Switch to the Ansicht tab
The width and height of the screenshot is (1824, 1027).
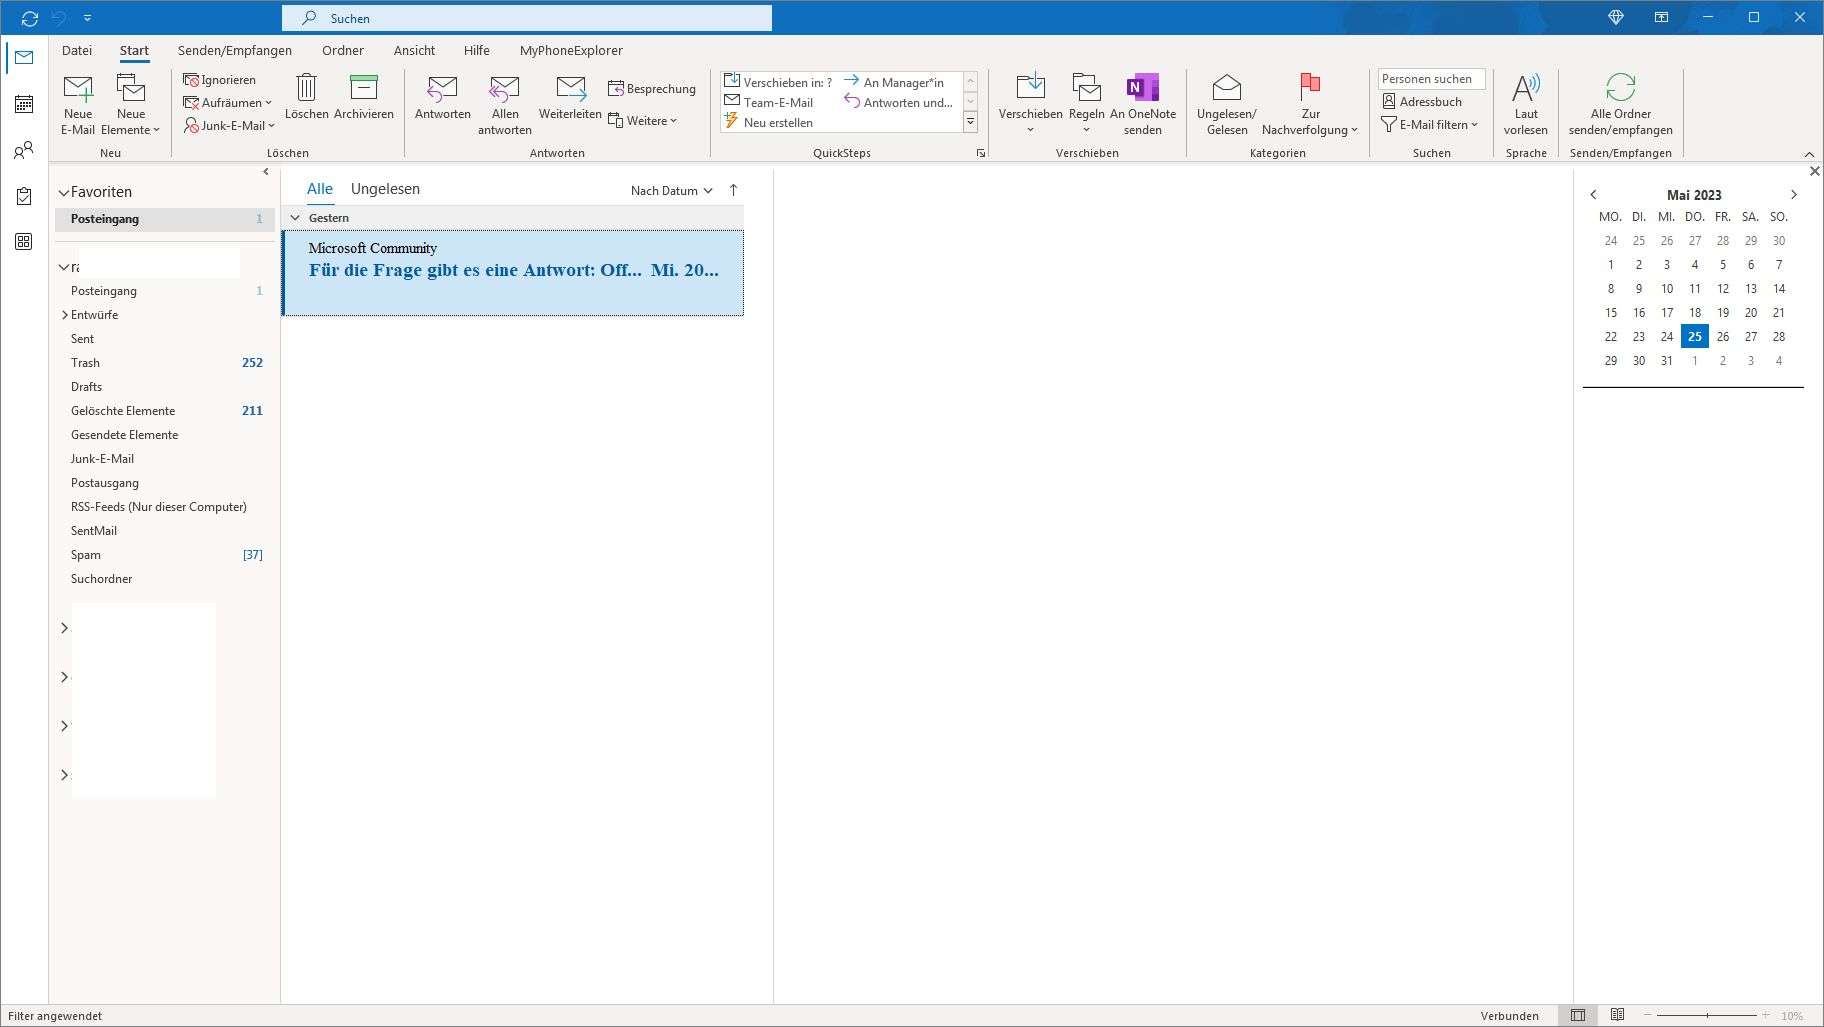(x=414, y=50)
